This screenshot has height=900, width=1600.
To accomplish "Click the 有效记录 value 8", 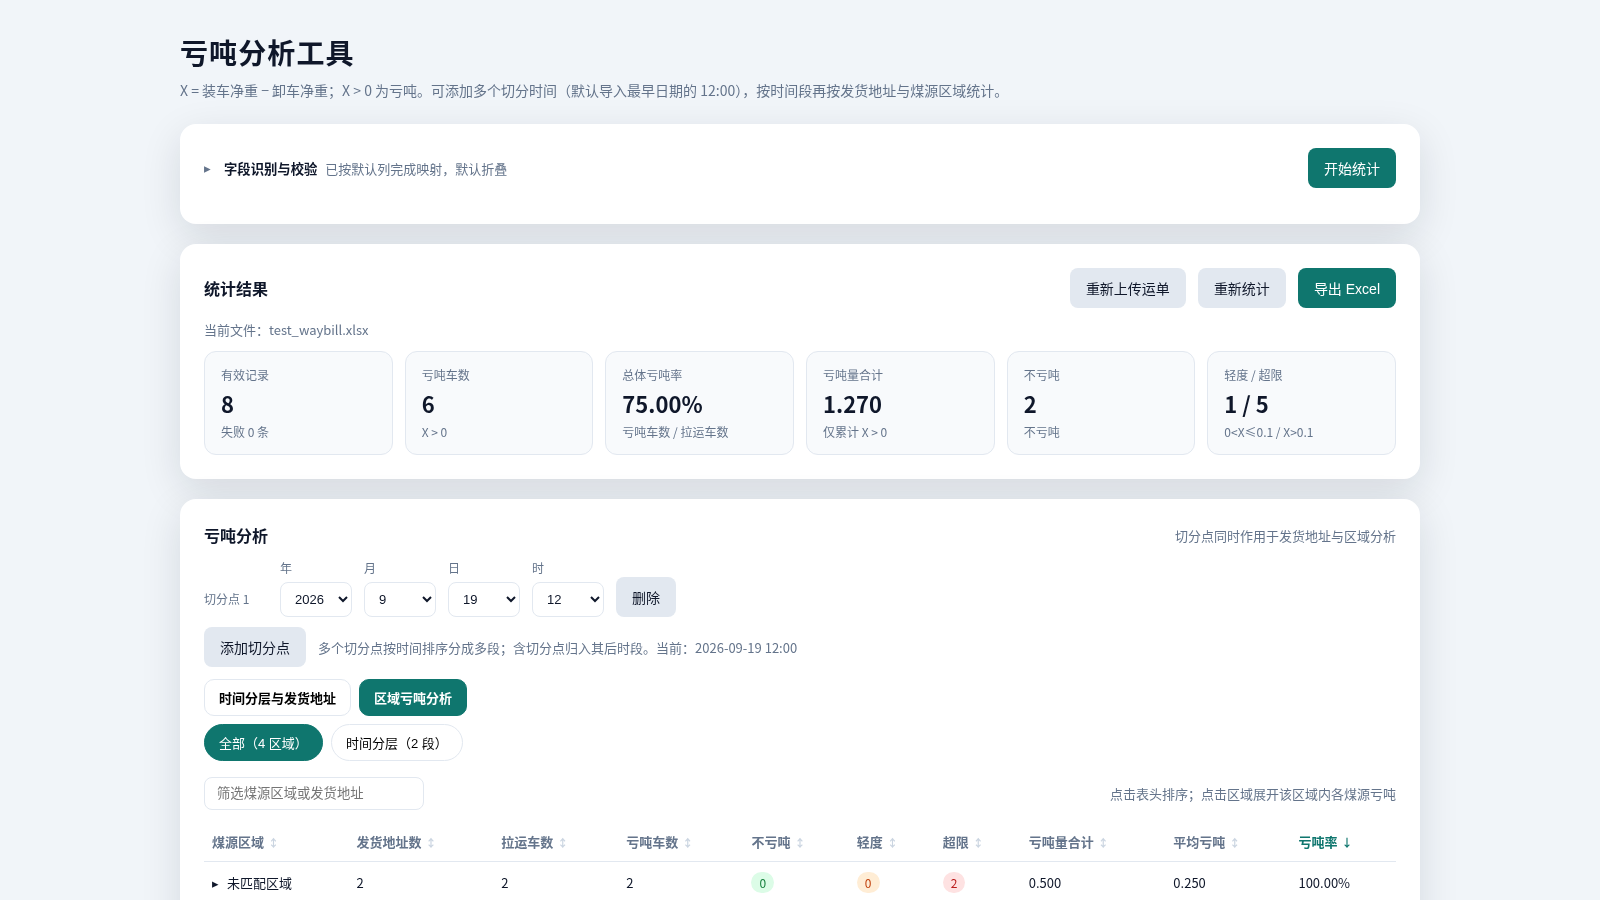I will tap(227, 405).
